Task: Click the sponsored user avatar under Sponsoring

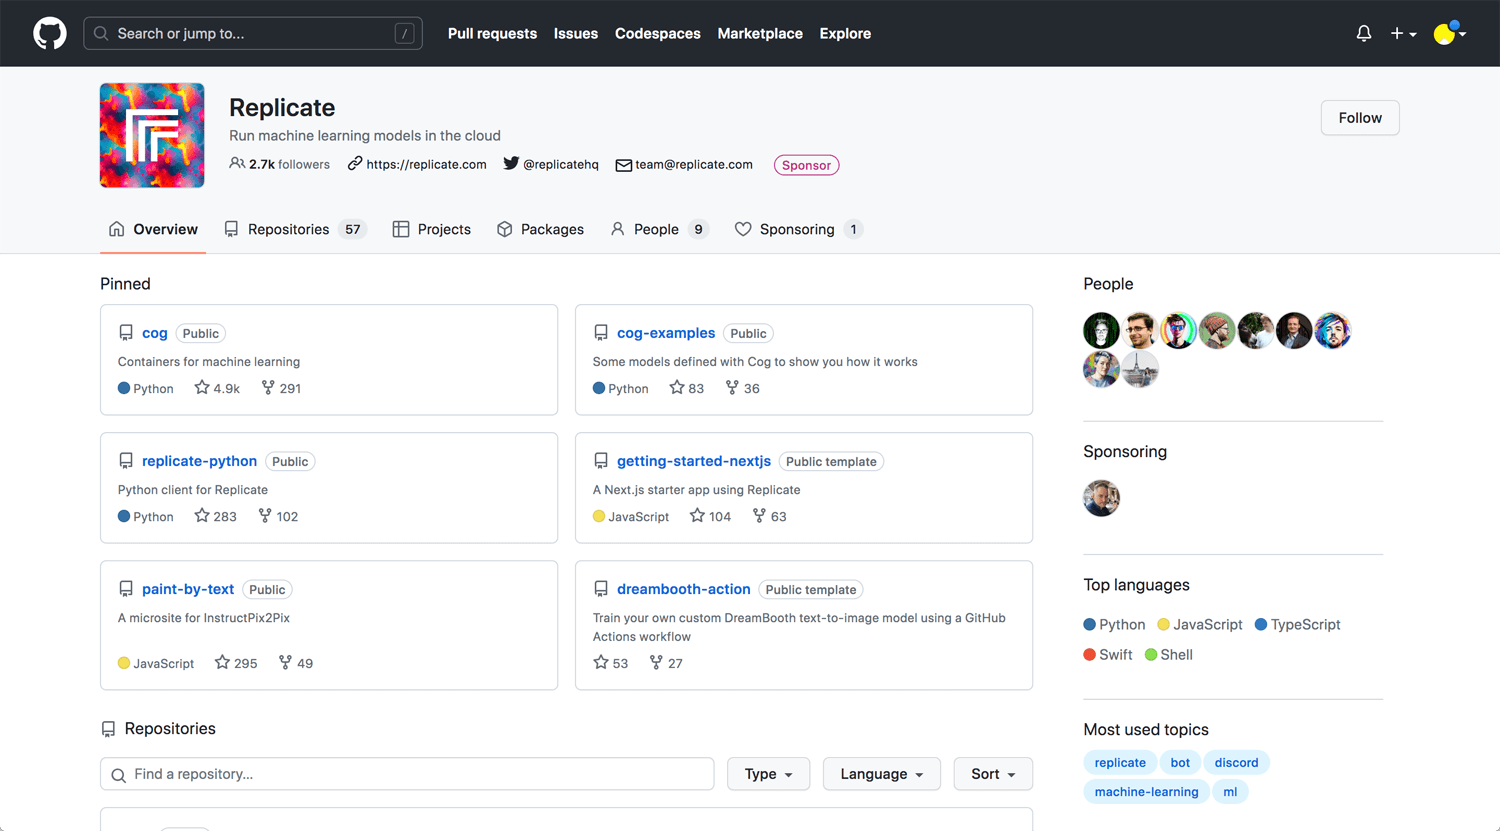Action: [x=1101, y=498]
